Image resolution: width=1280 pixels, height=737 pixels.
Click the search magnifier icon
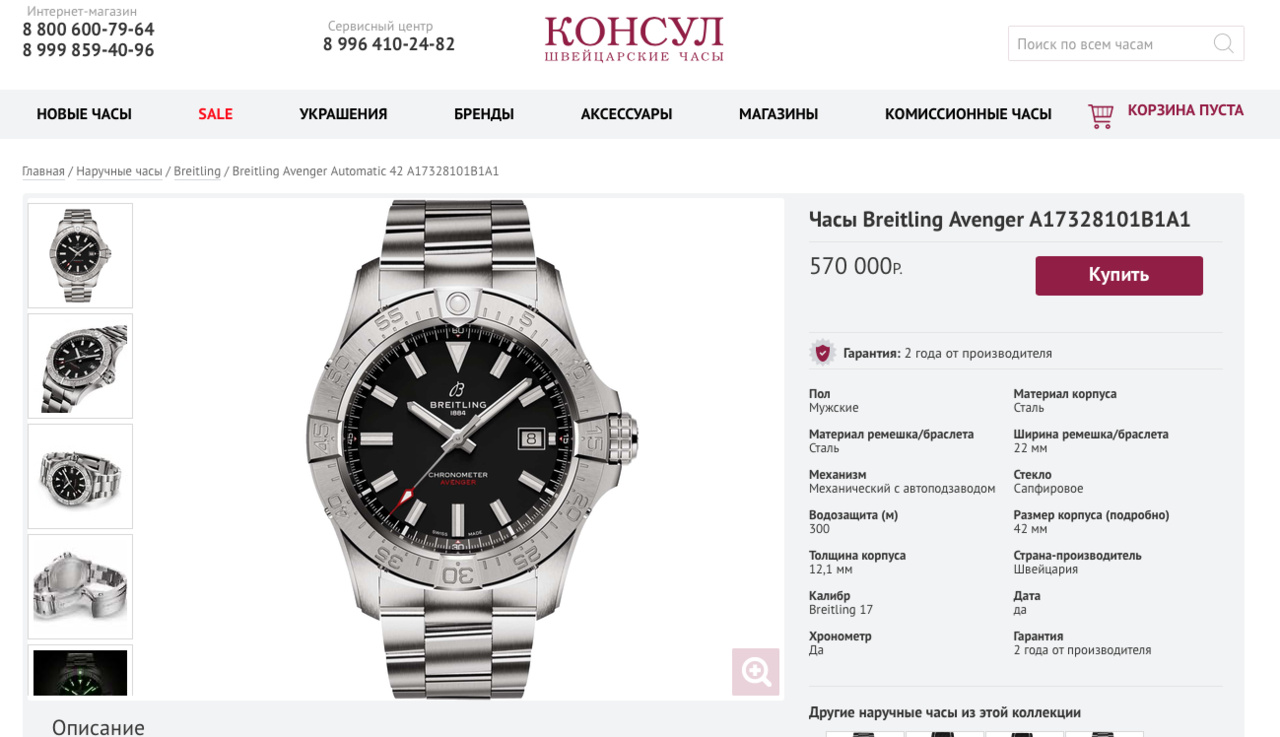[1223, 43]
